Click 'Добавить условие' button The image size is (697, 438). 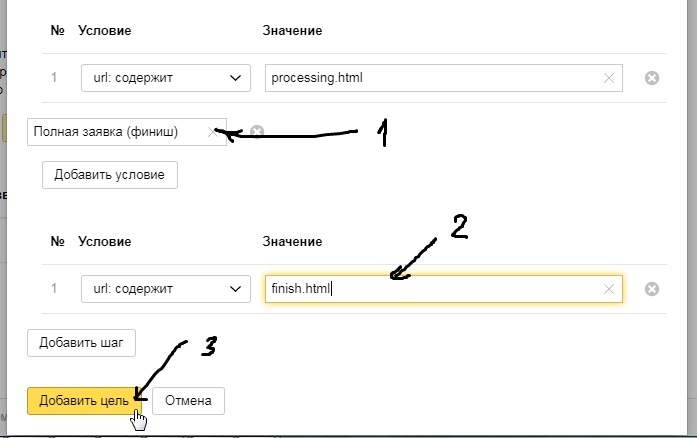coord(110,174)
